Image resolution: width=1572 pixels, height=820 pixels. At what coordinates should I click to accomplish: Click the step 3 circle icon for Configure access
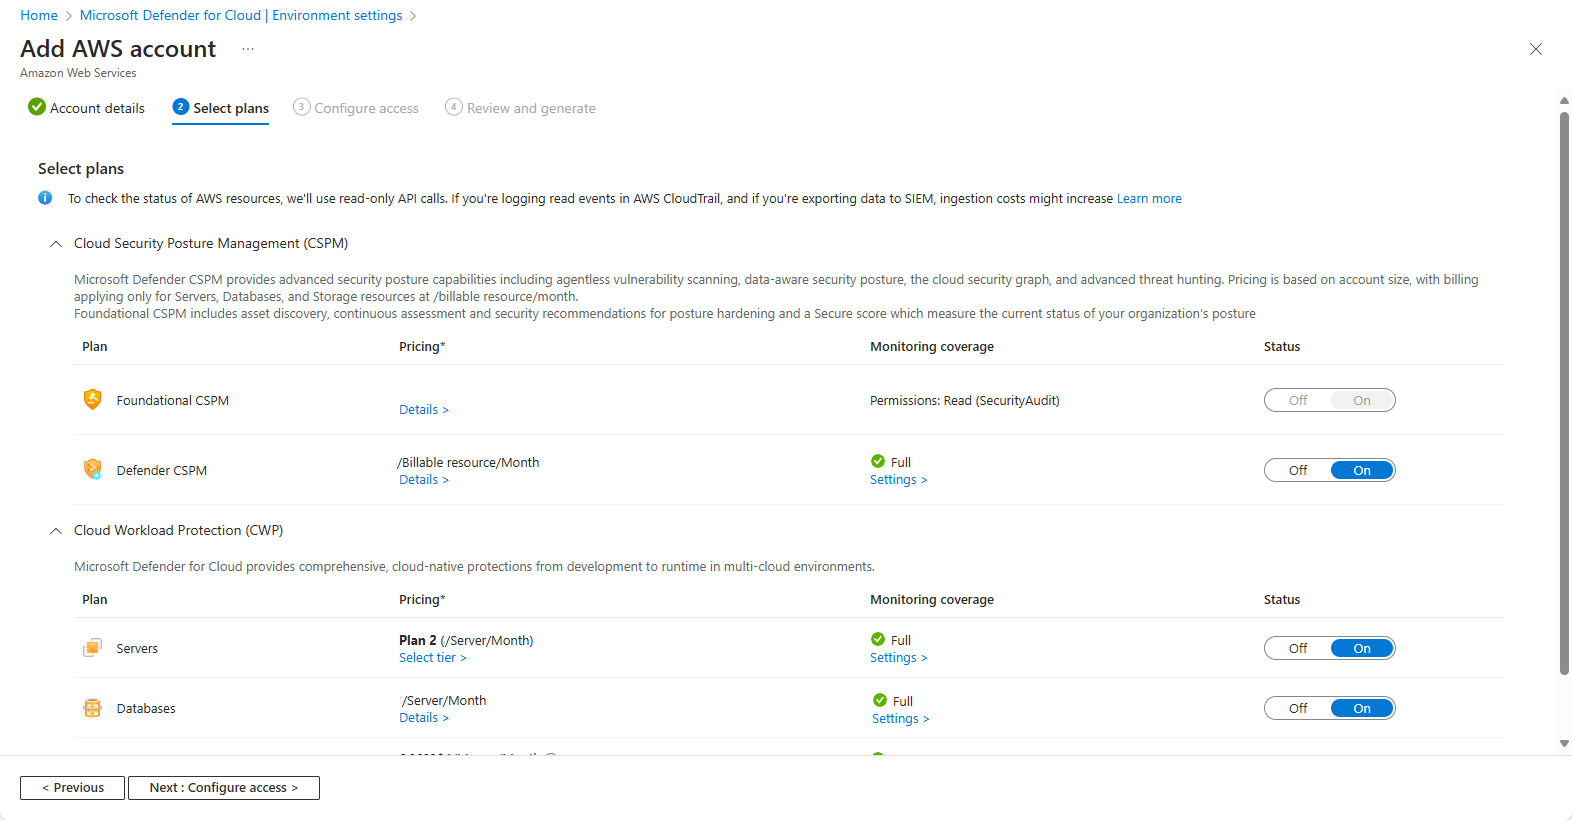[301, 107]
